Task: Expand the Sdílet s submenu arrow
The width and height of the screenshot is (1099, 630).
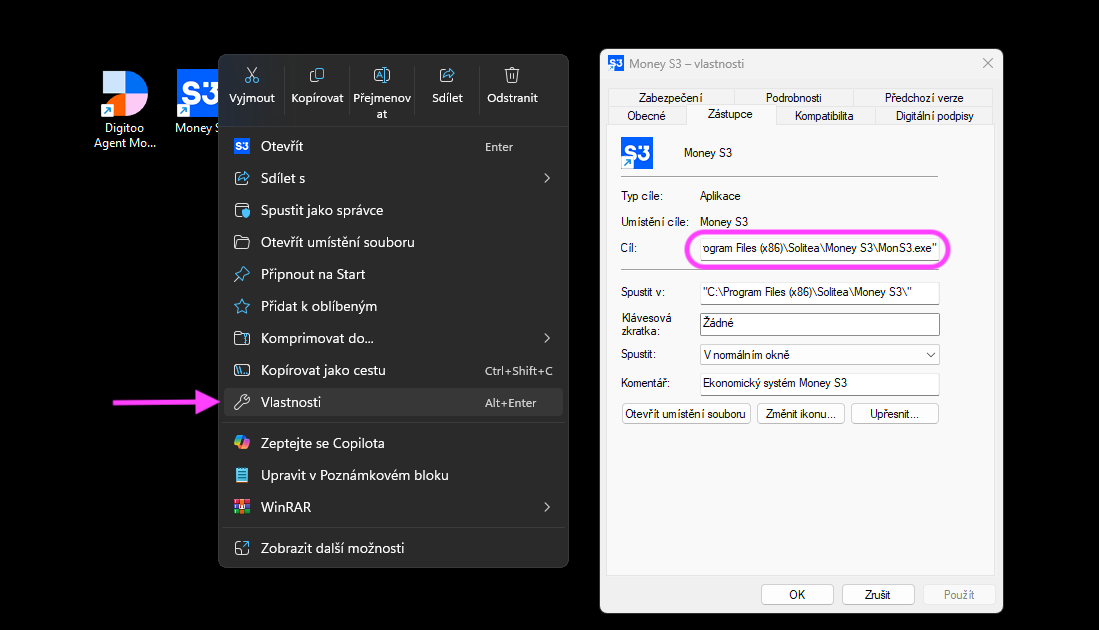Action: pos(547,178)
